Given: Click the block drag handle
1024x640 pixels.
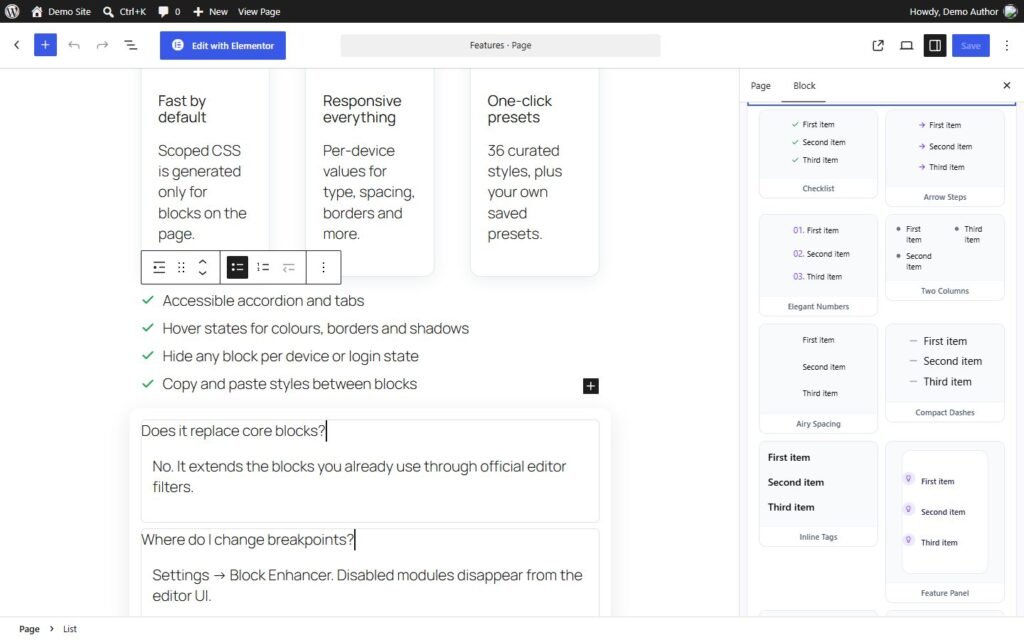Looking at the screenshot, I should 182,267.
